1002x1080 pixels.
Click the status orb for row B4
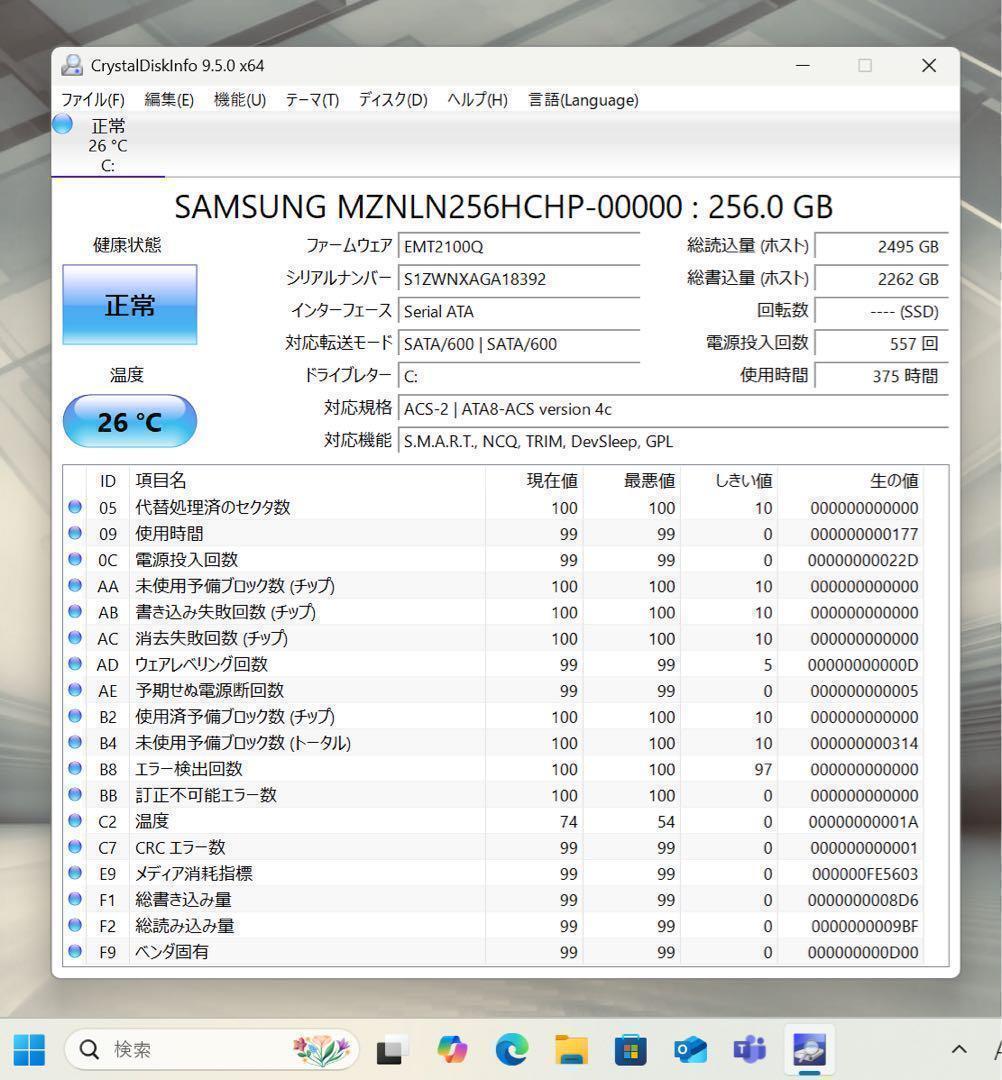[x=75, y=742]
